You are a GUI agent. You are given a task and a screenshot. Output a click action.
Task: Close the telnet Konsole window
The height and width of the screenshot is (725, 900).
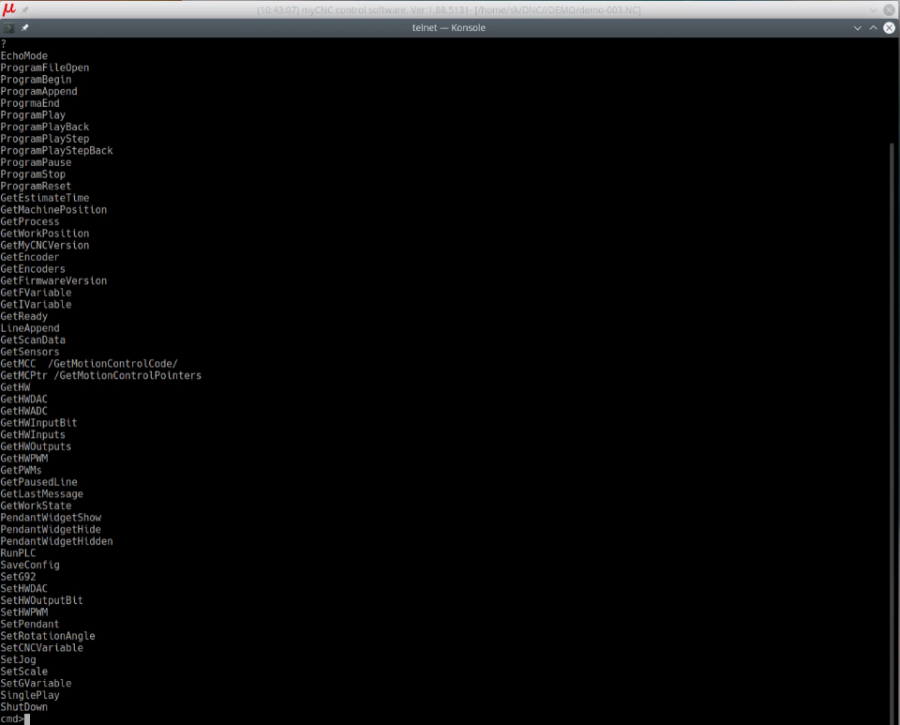[x=889, y=27]
